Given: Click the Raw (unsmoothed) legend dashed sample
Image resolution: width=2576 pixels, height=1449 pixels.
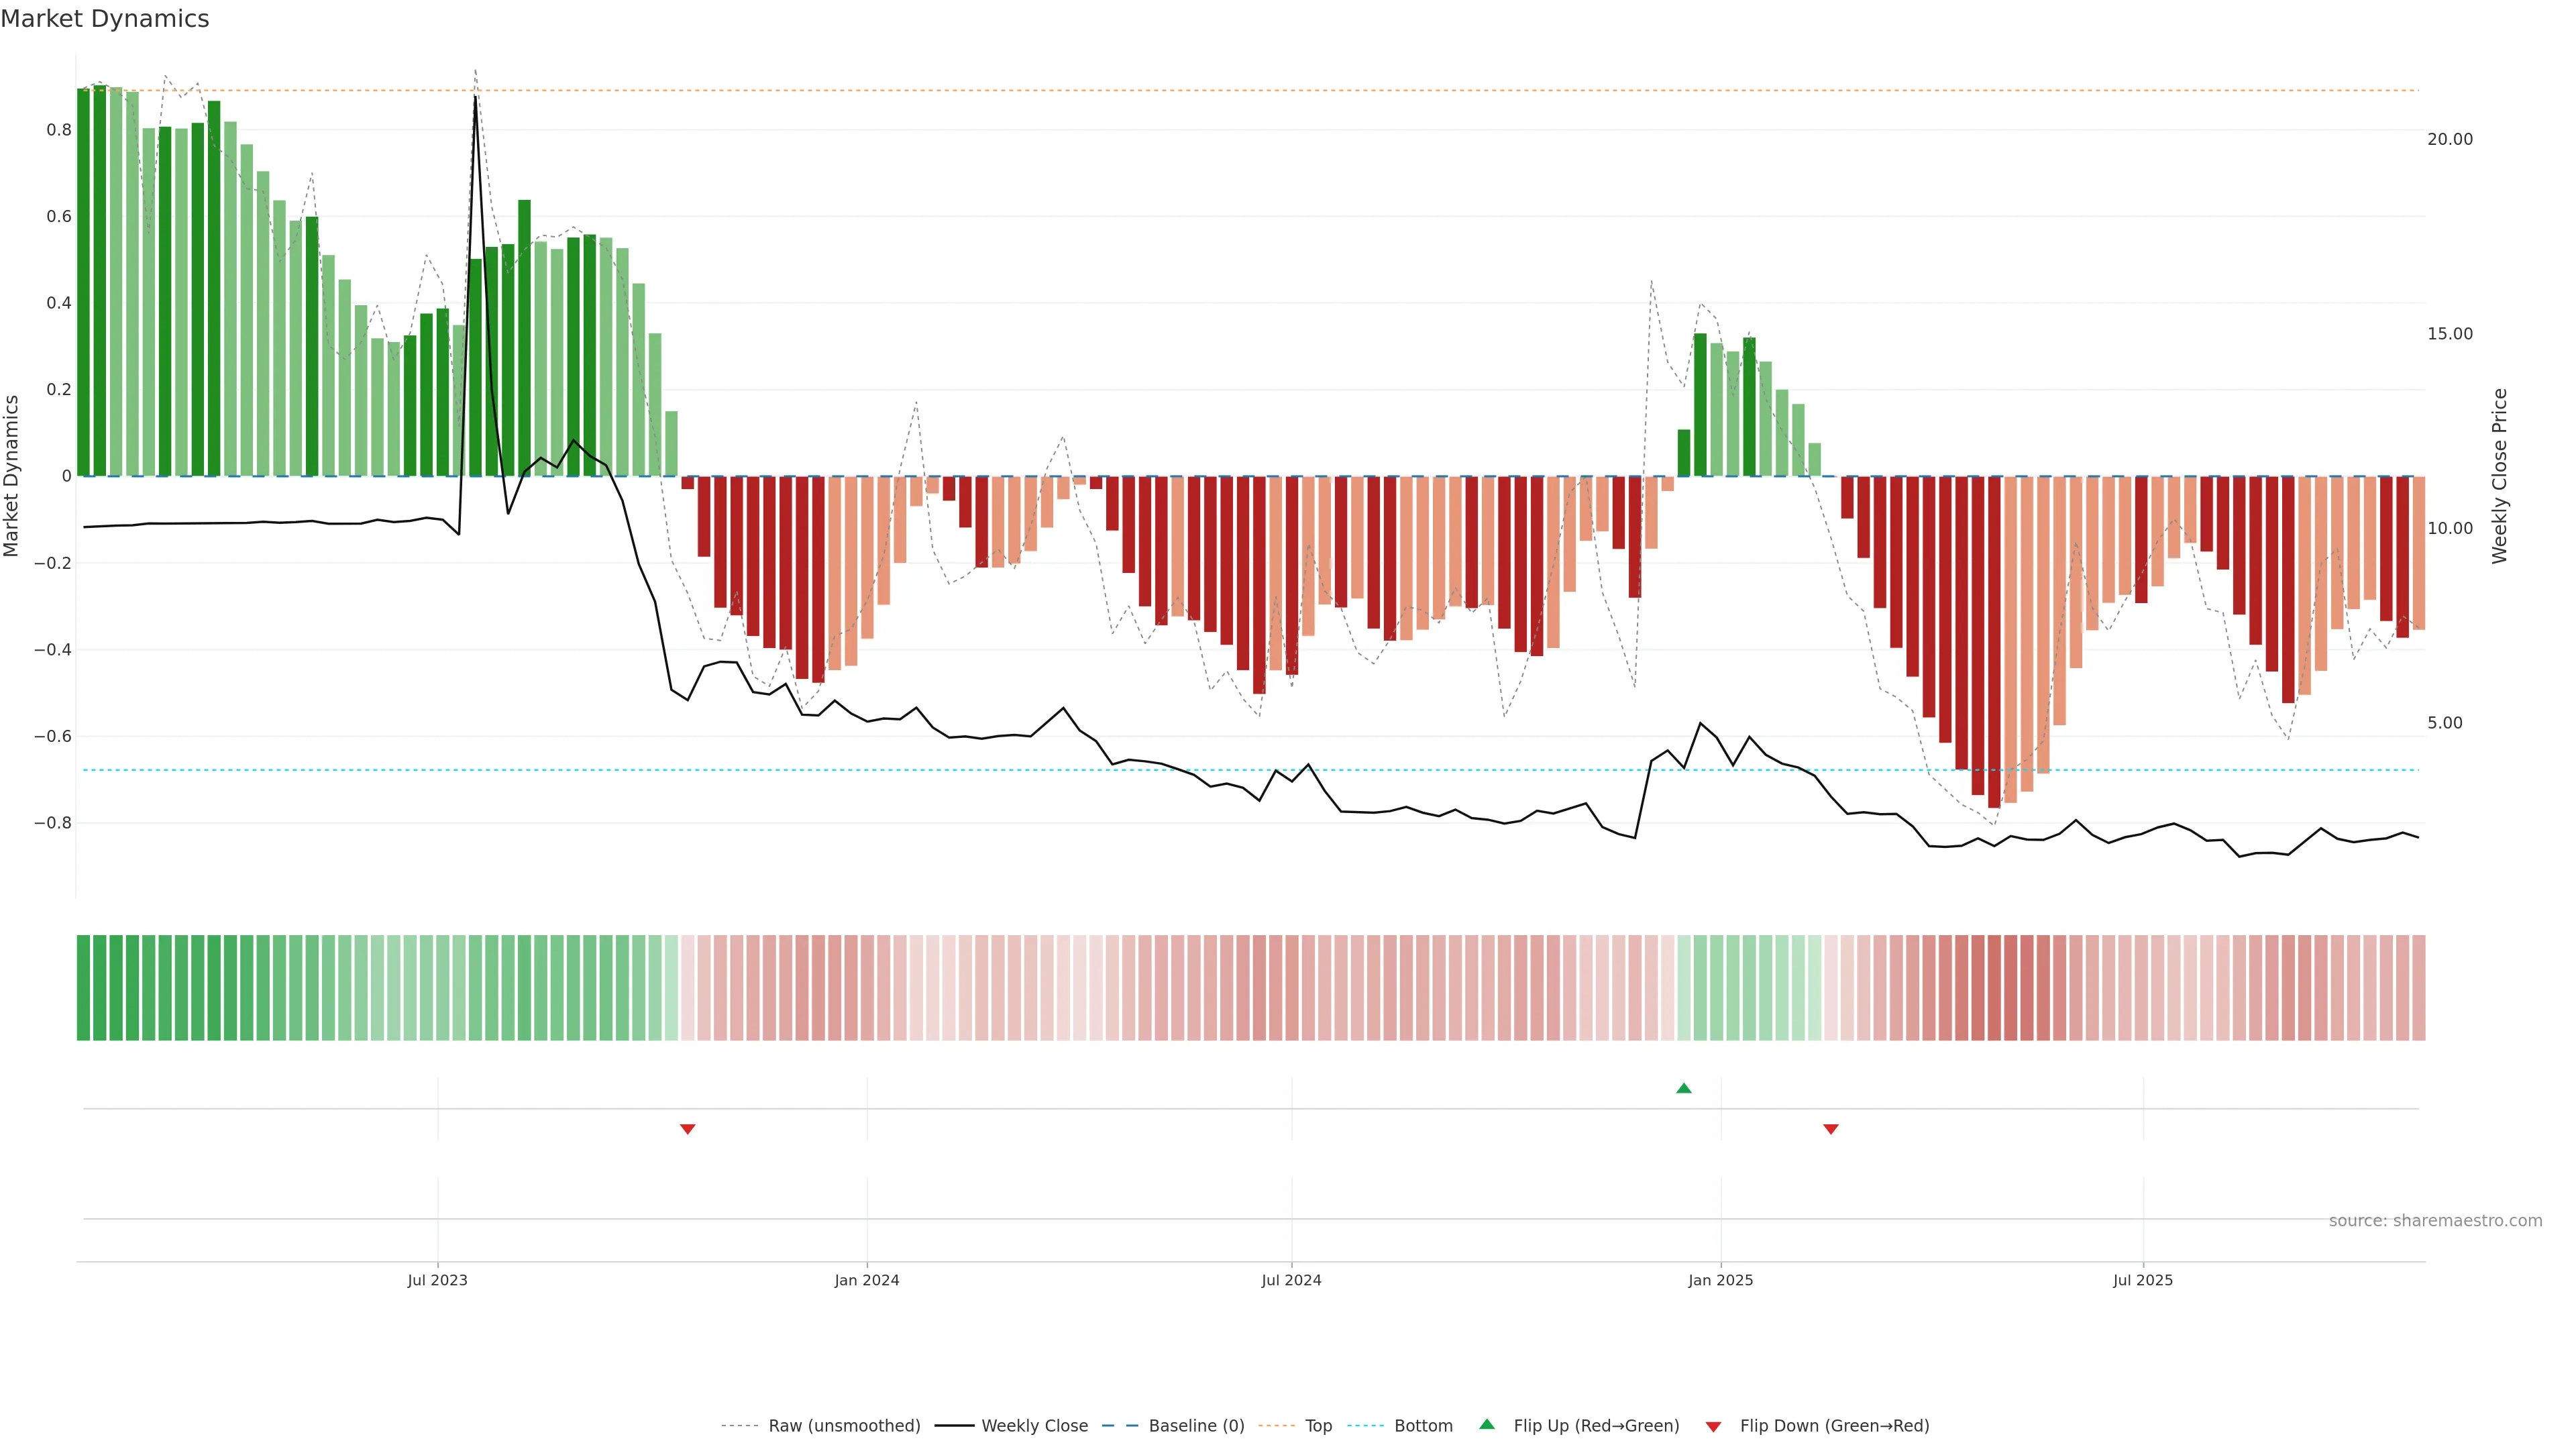Looking at the screenshot, I should pos(740,1426).
